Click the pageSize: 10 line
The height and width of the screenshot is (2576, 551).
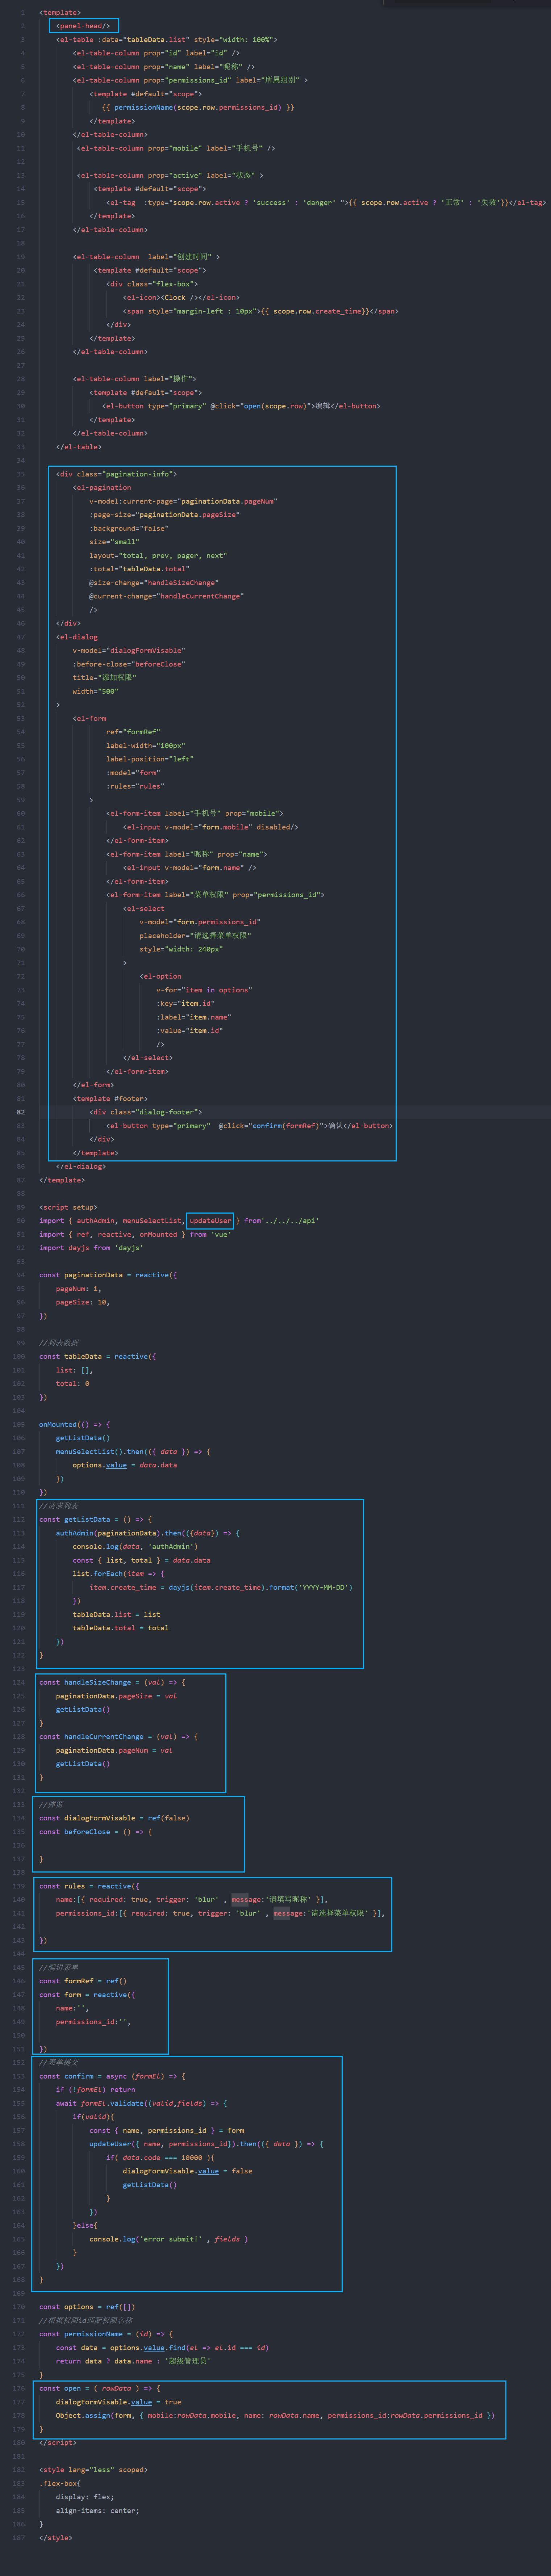click(83, 1302)
